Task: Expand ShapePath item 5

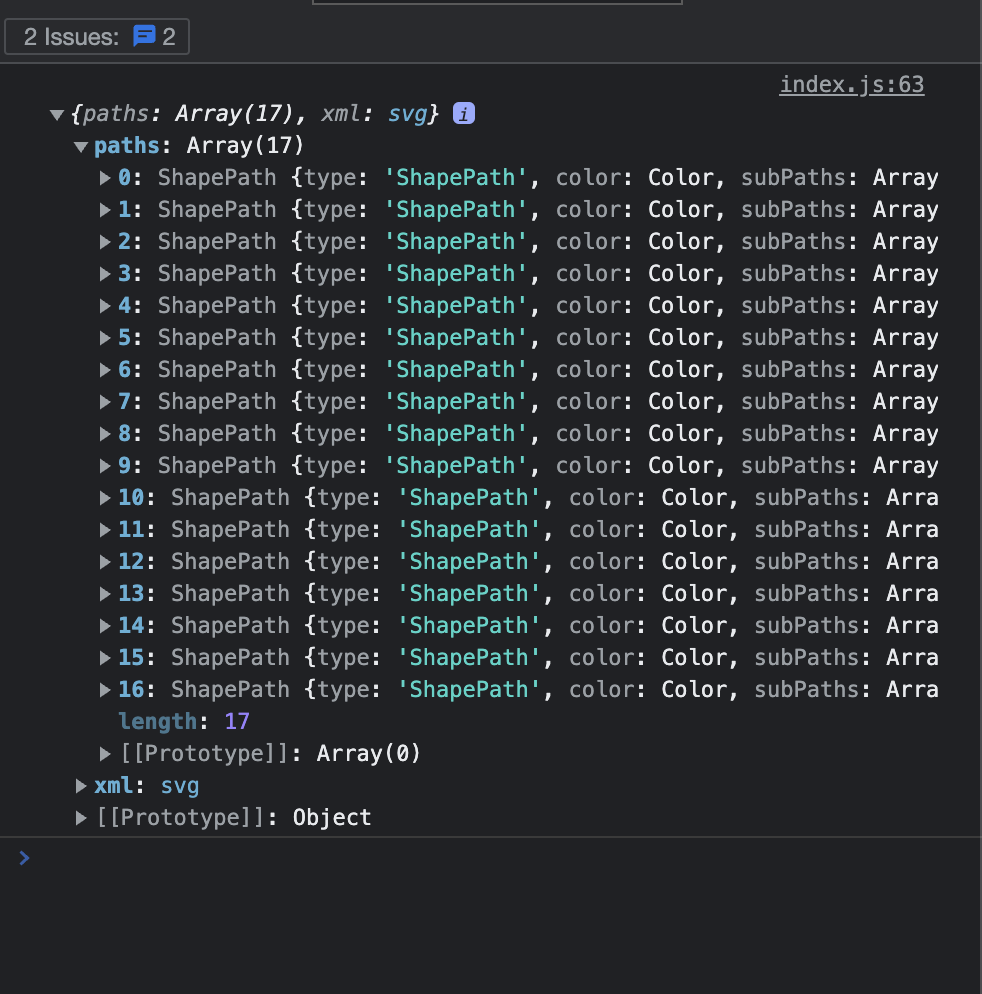Action: (105, 338)
